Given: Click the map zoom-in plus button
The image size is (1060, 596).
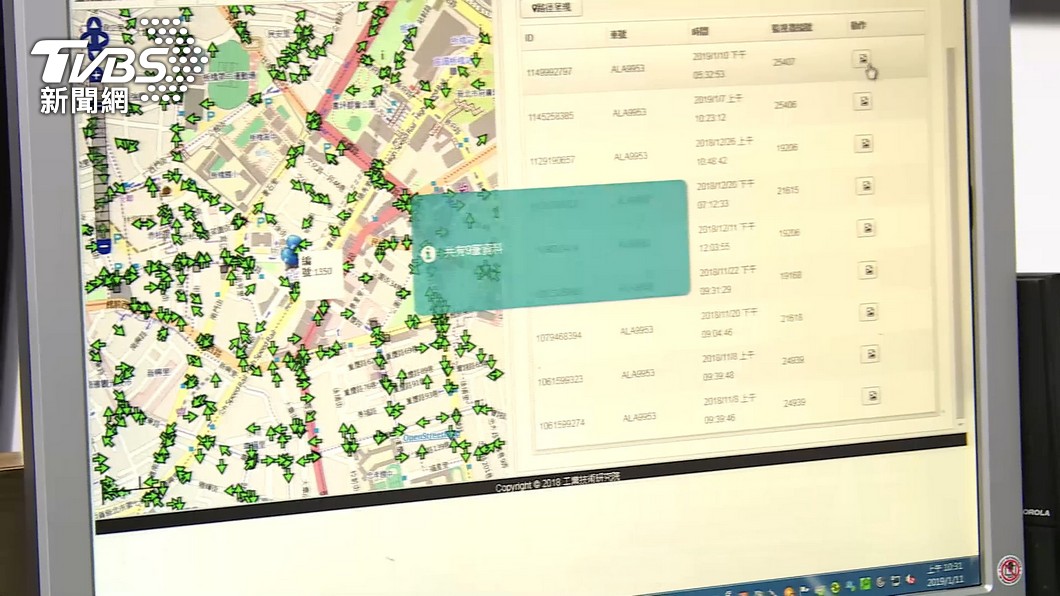Looking at the screenshot, I should (95, 75).
